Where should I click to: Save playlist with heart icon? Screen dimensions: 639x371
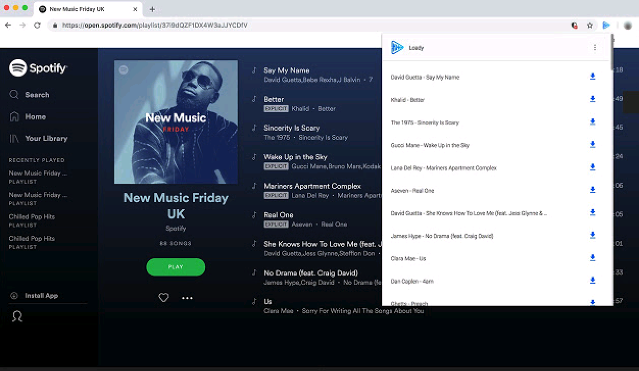[x=163, y=298]
